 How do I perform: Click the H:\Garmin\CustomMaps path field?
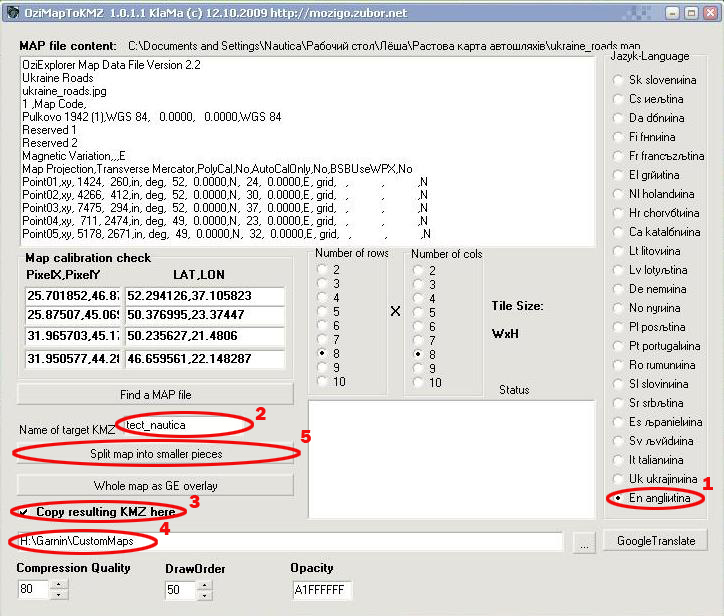285,541
